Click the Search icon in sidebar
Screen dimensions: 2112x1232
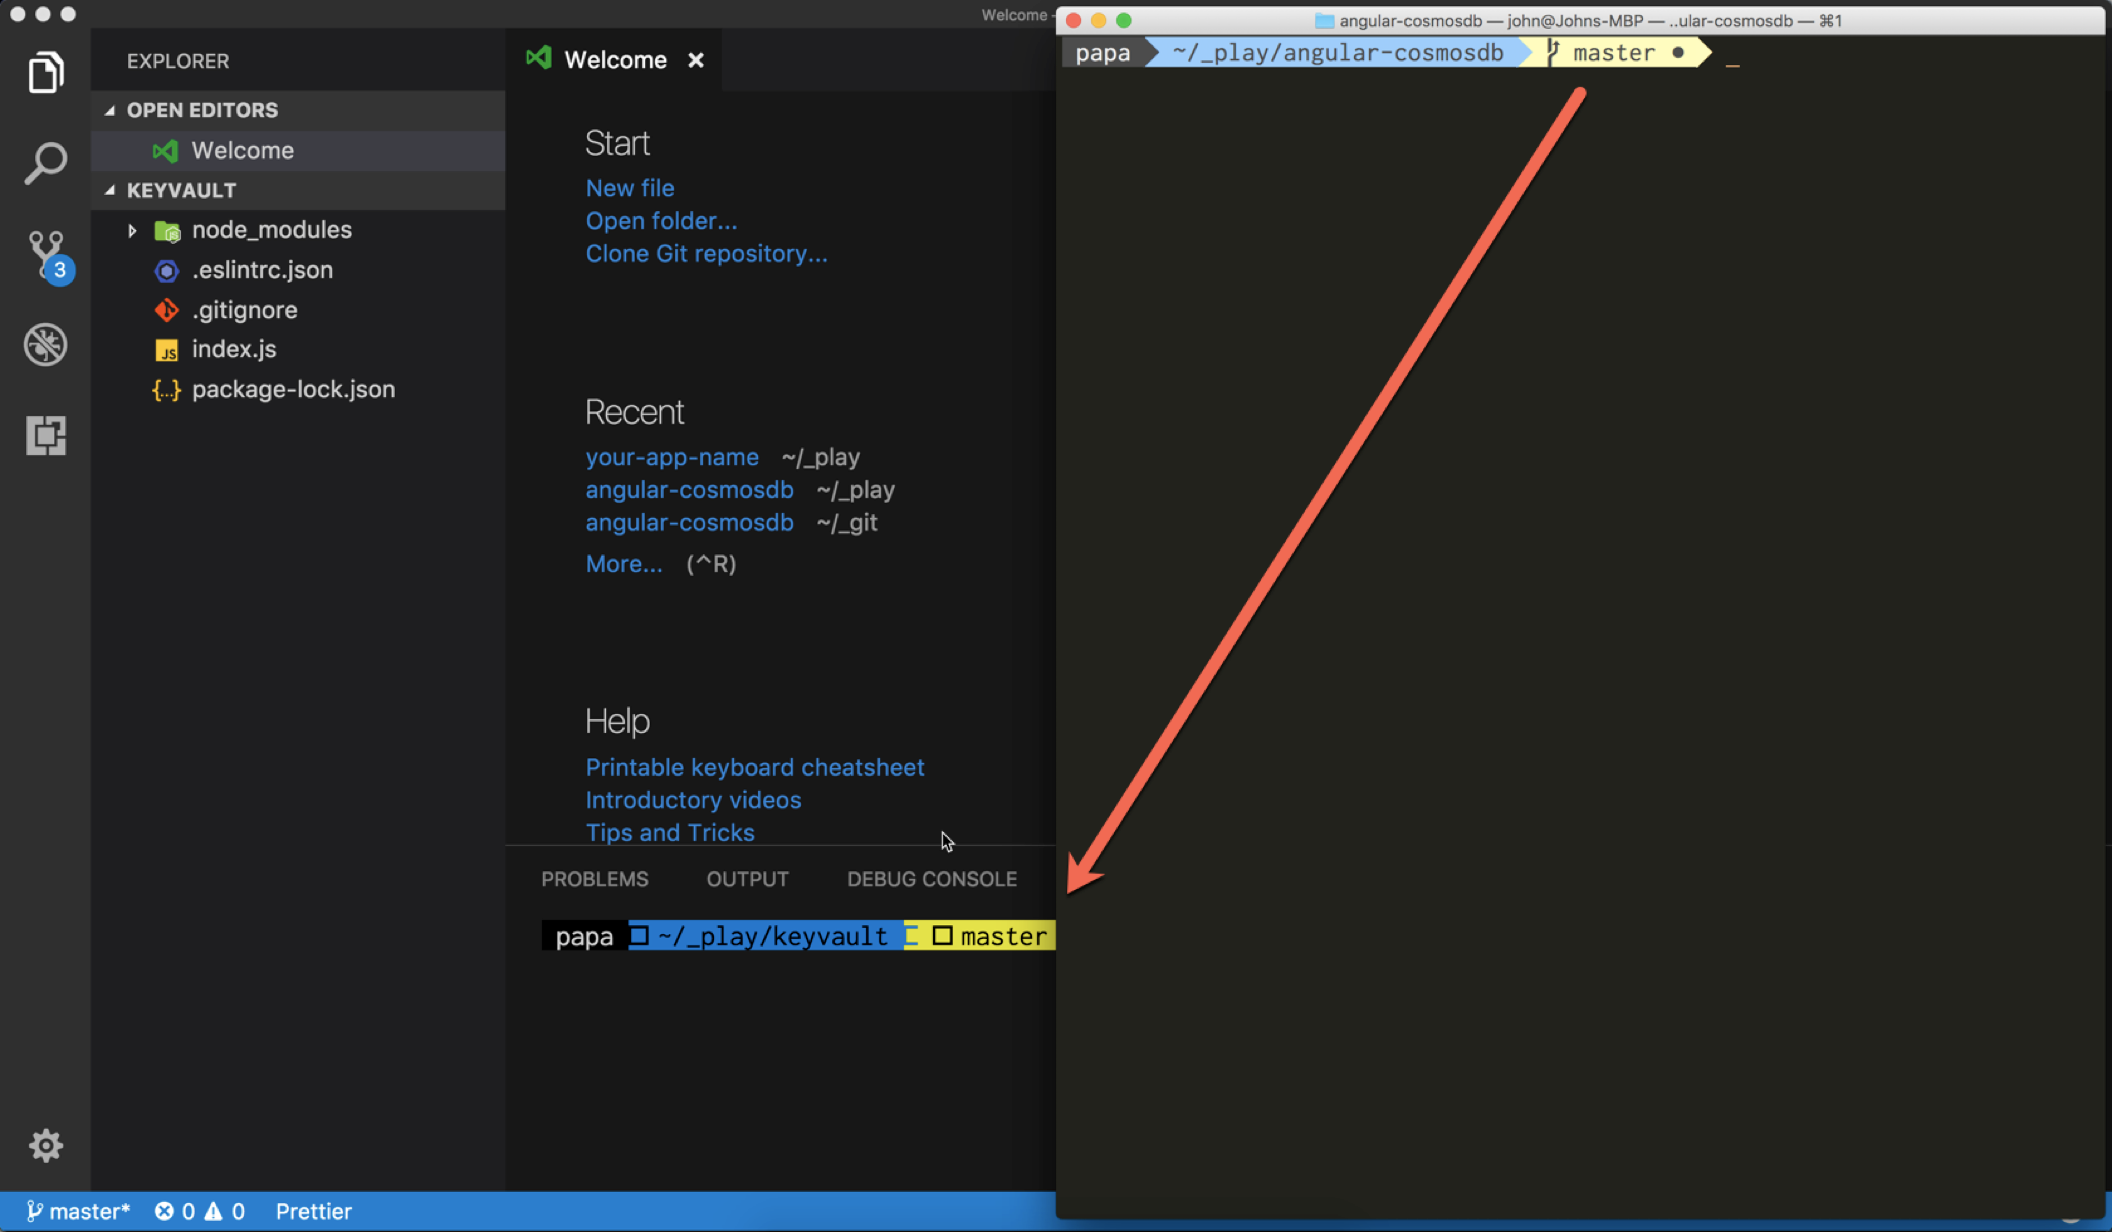click(44, 161)
